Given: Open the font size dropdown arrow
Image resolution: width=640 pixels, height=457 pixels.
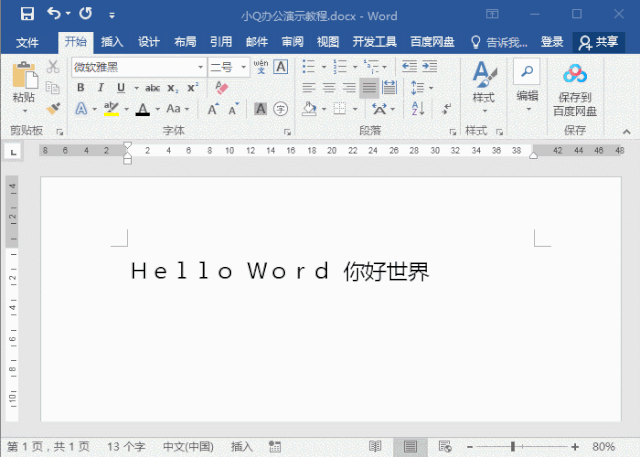Looking at the screenshot, I should [243, 67].
